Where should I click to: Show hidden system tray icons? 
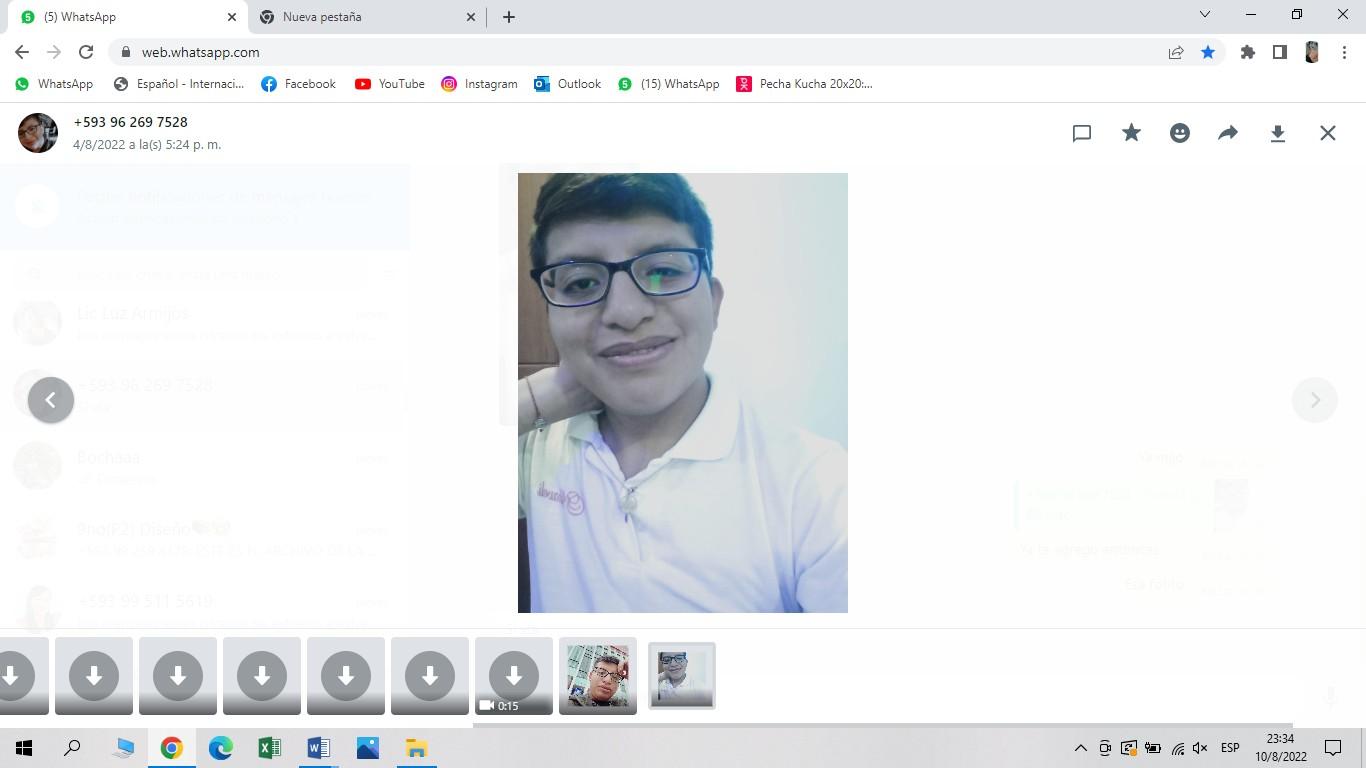pyautogui.click(x=1080, y=748)
